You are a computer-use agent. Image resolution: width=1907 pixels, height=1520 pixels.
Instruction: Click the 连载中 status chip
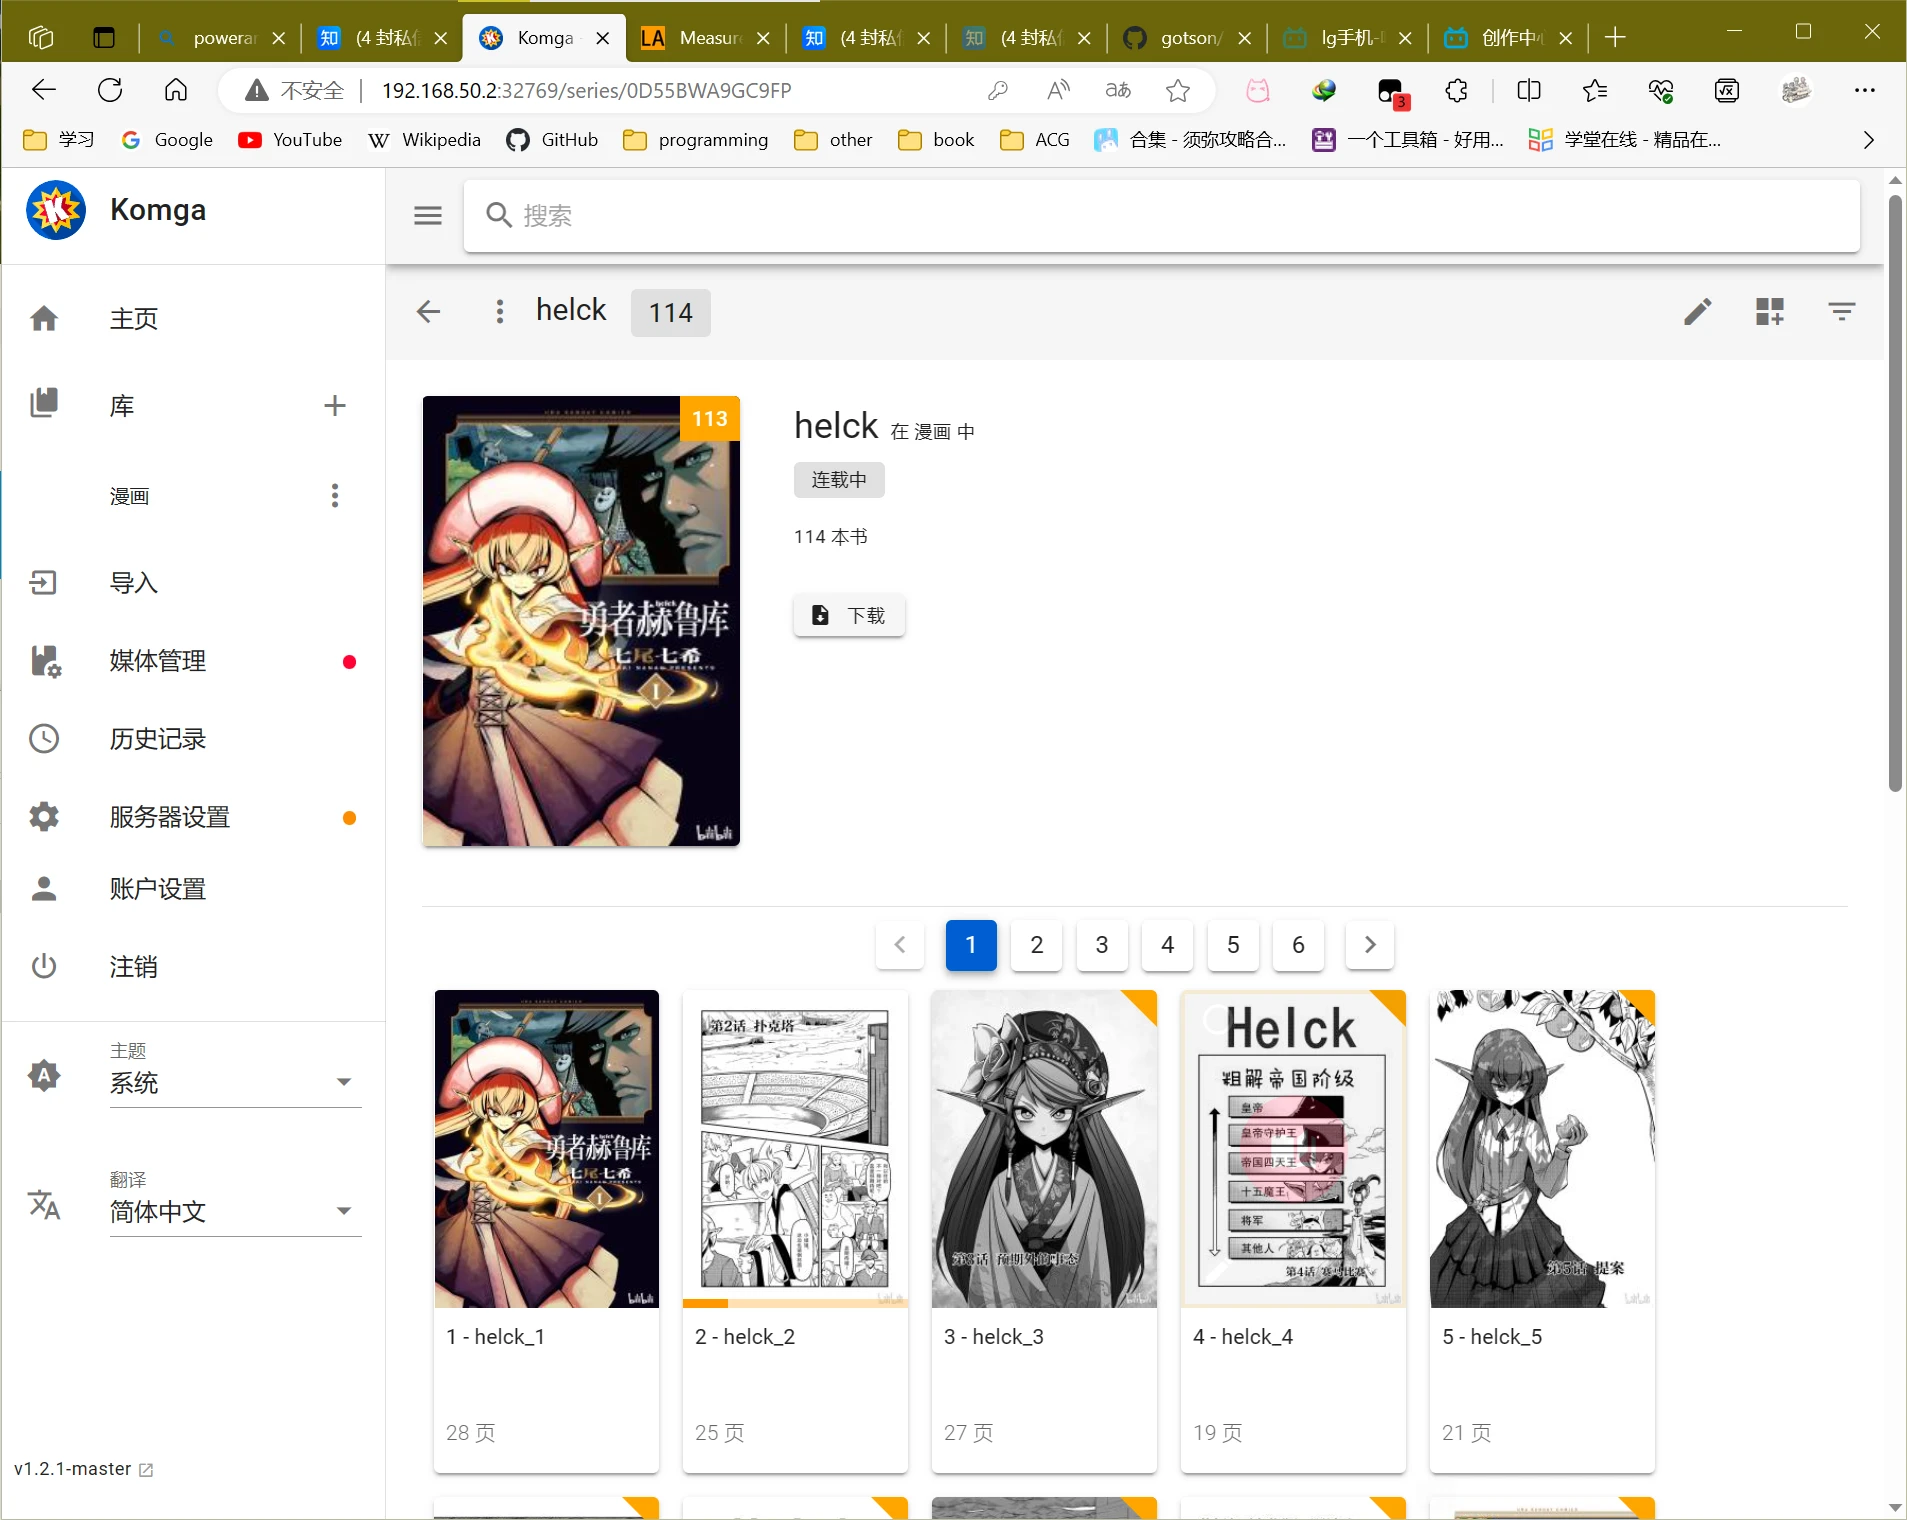click(839, 480)
